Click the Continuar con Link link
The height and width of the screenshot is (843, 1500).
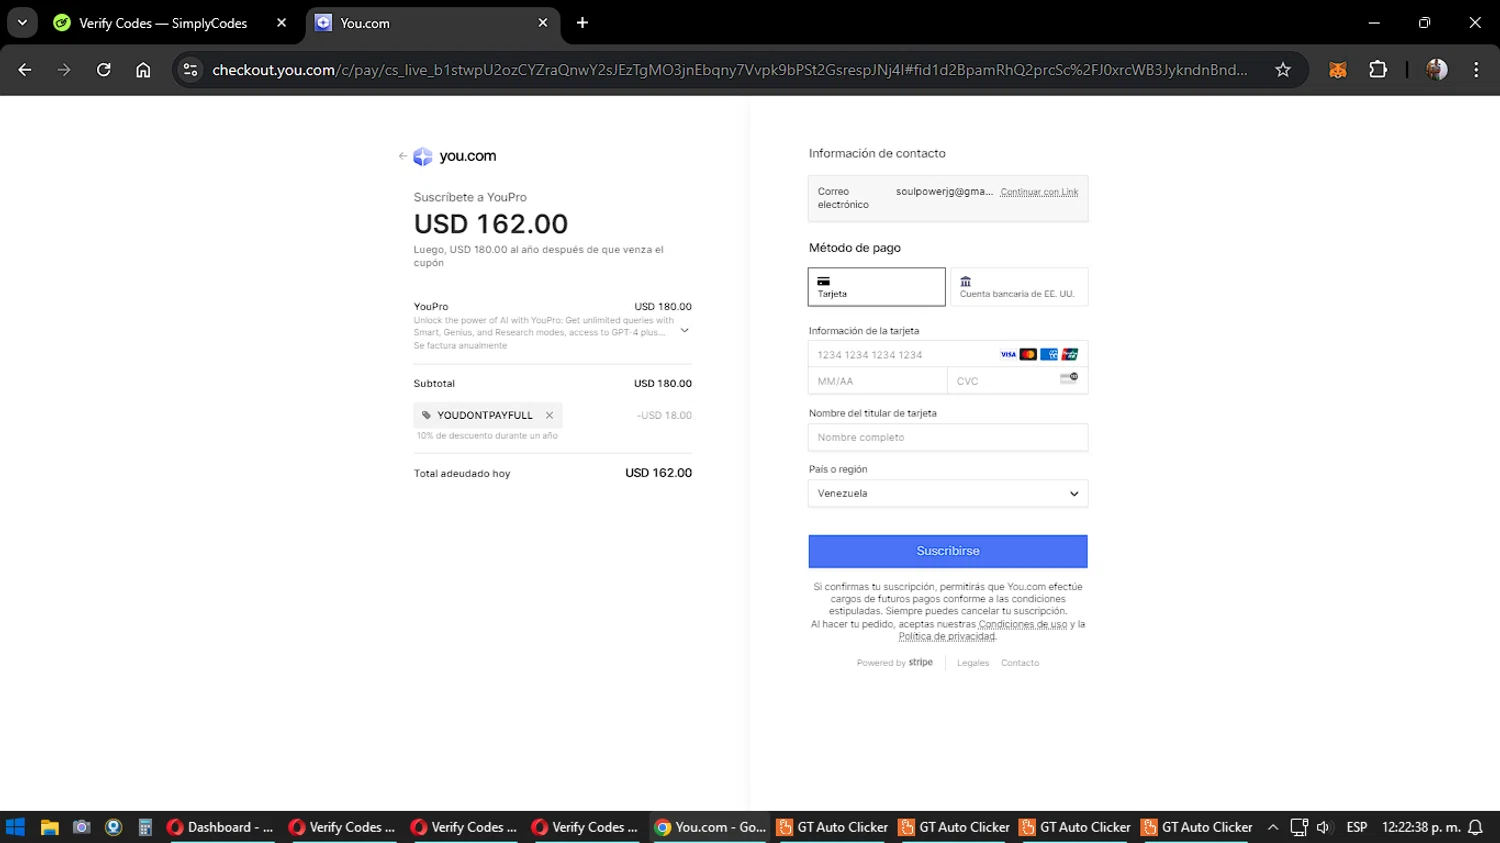[1039, 192]
